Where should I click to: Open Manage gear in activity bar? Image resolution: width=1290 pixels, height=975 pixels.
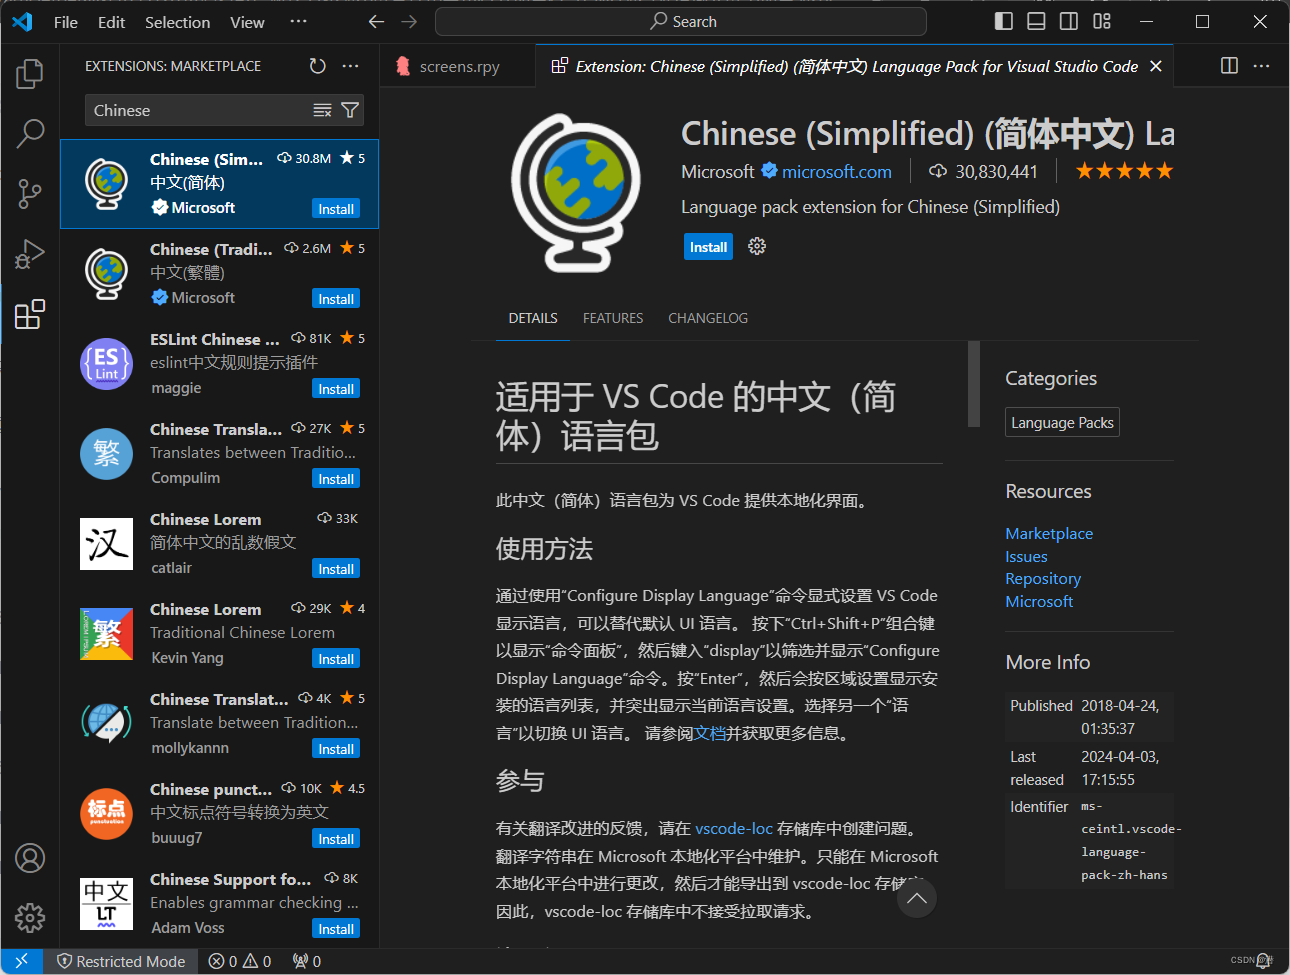(x=30, y=917)
